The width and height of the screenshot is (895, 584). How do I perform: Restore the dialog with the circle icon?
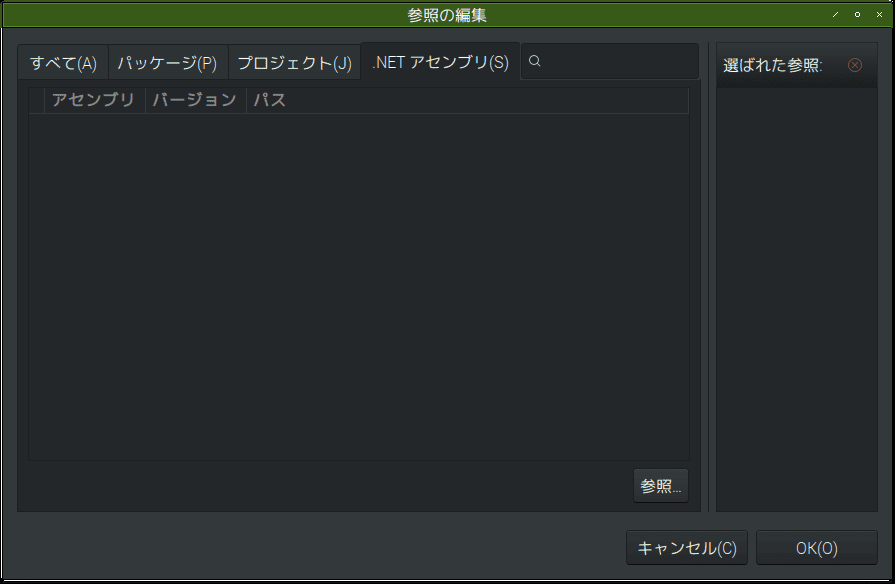click(x=858, y=15)
